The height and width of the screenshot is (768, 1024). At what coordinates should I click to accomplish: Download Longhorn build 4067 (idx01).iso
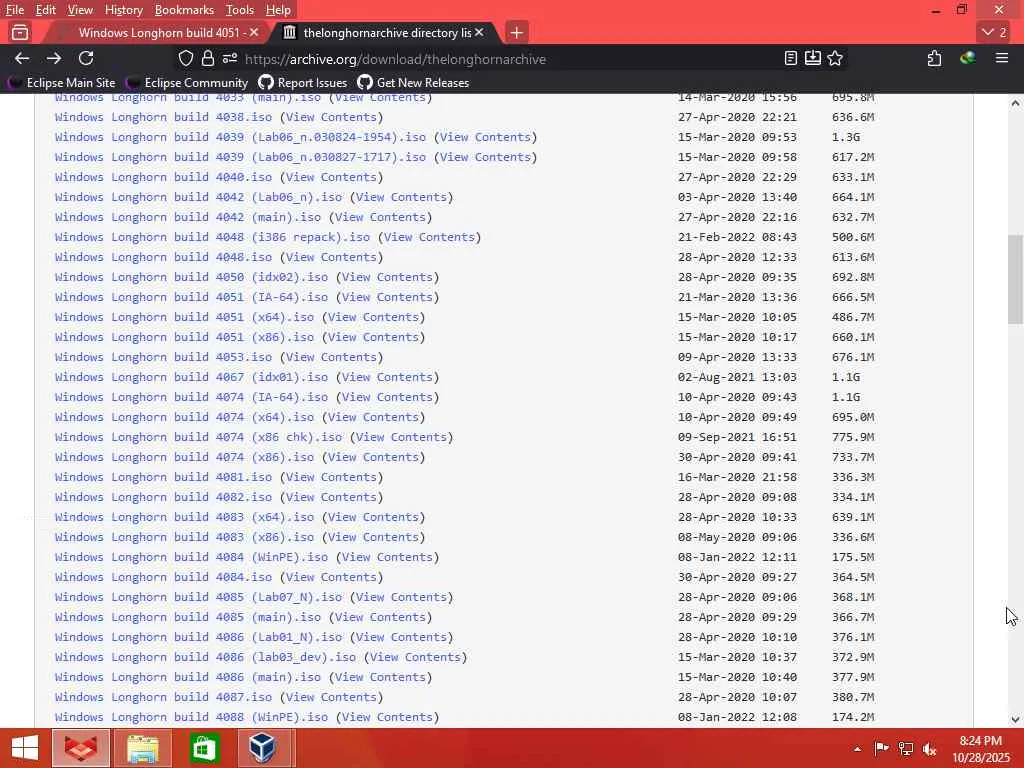[191, 377]
